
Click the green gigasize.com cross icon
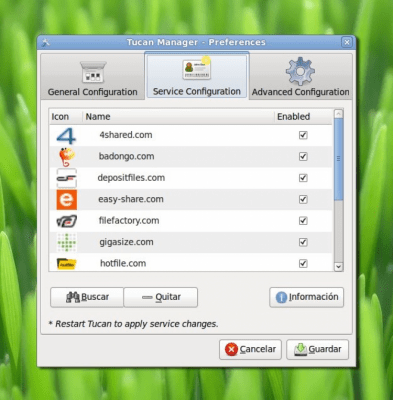[x=67, y=242]
